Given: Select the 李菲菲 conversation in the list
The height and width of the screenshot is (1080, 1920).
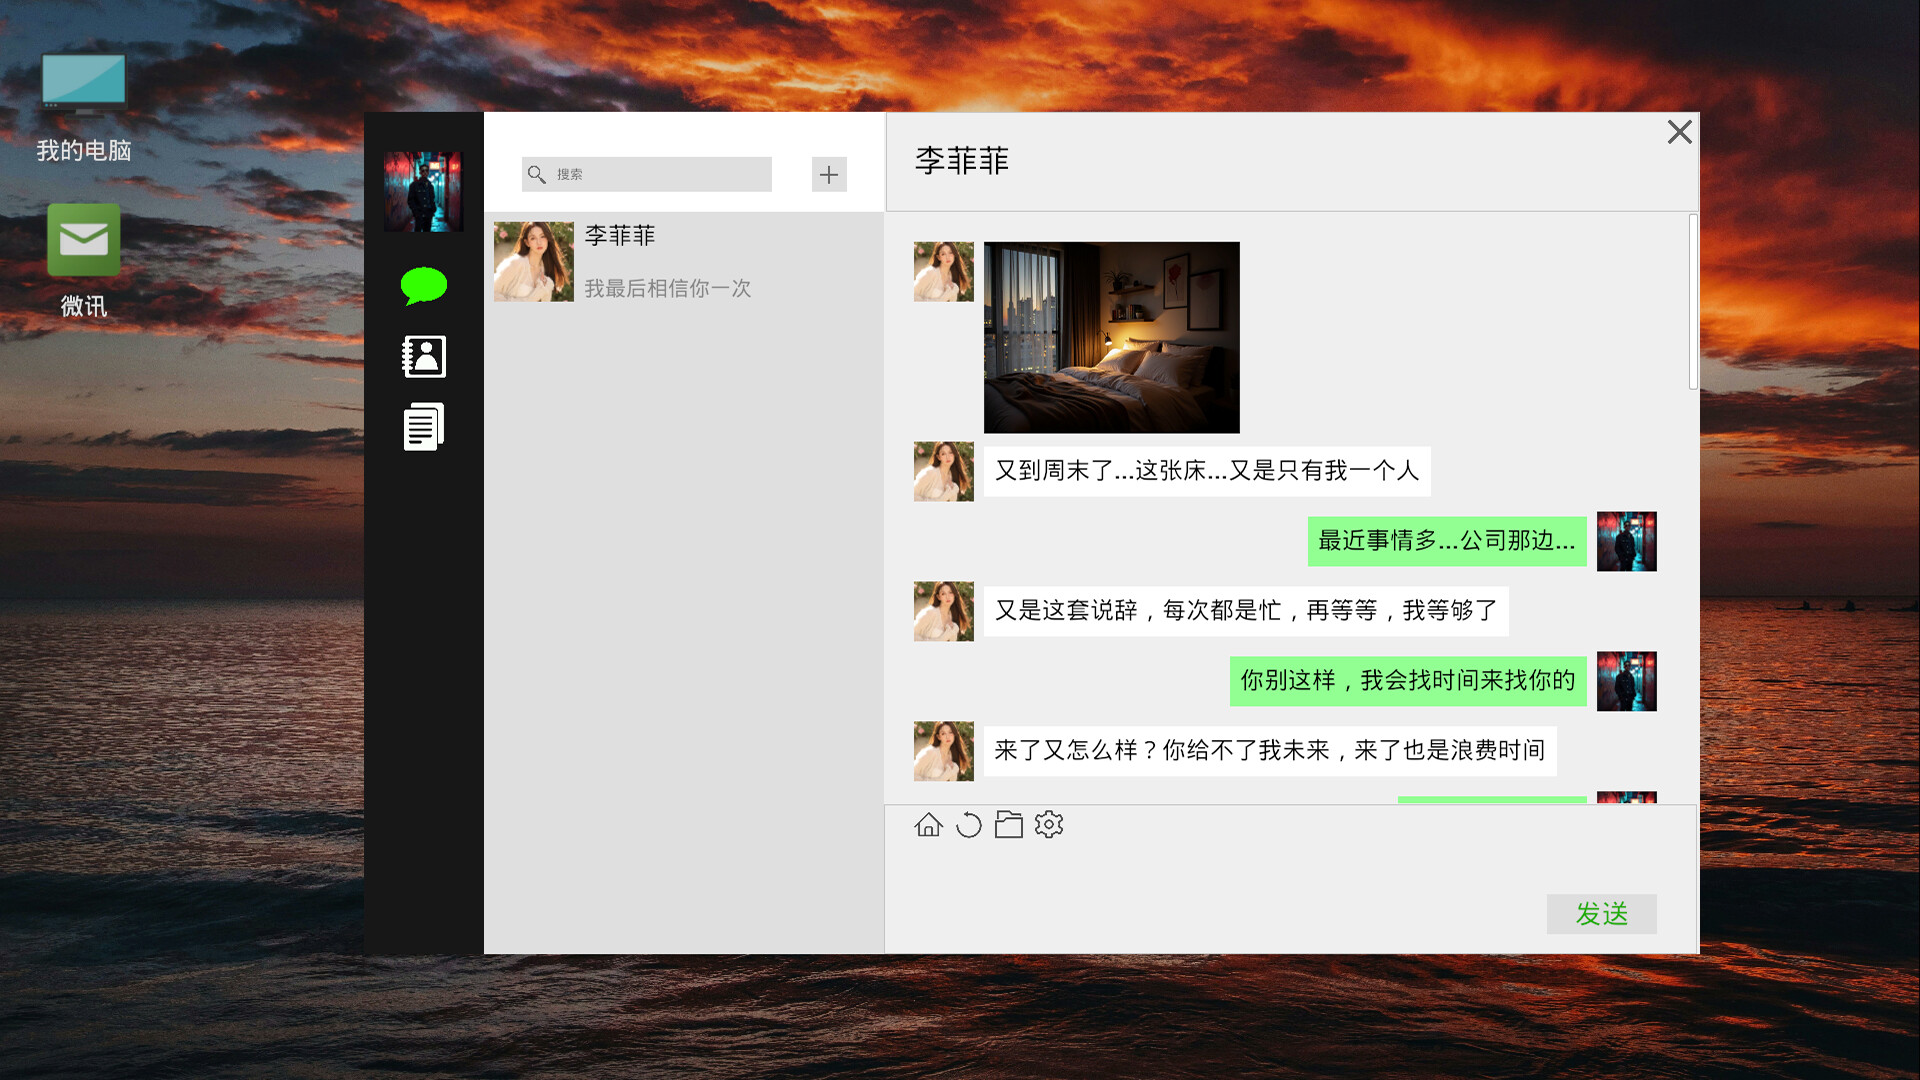Looking at the screenshot, I should pyautogui.click(x=684, y=262).
